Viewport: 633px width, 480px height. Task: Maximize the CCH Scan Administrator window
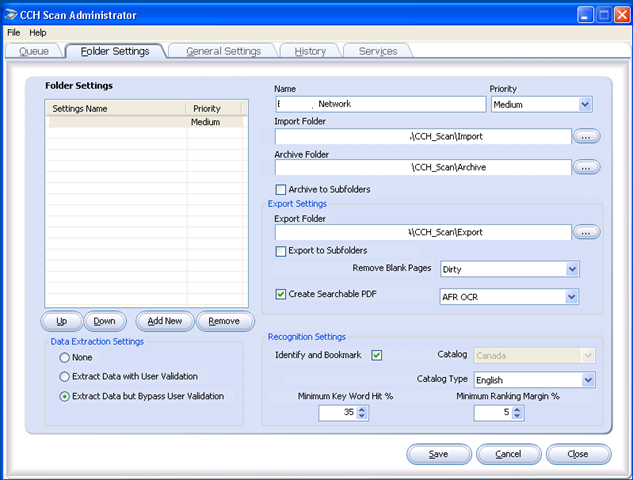point(604,15)
